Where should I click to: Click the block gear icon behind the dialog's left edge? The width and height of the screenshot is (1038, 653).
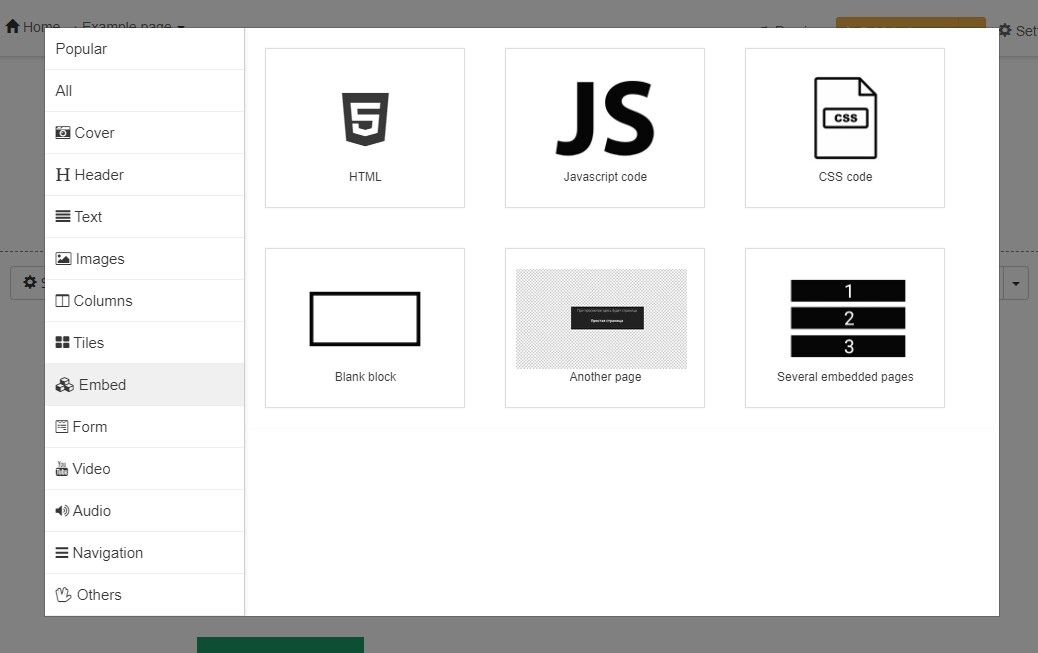click(30, 283)
